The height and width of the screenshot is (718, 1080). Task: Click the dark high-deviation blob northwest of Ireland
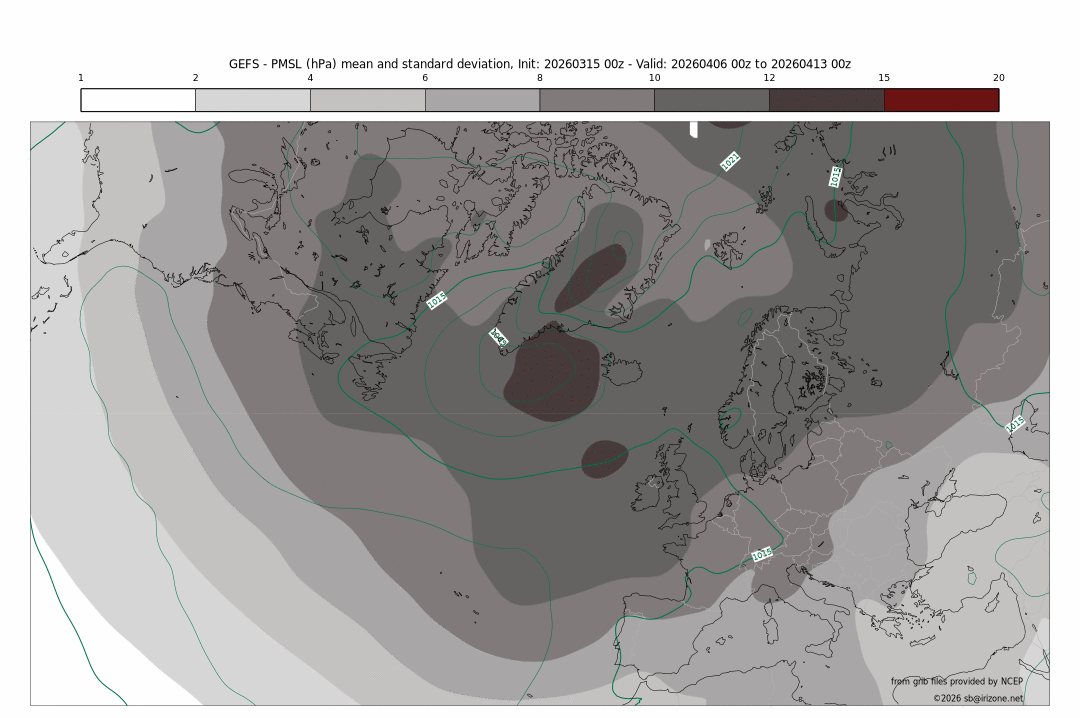tap(604, 457)
